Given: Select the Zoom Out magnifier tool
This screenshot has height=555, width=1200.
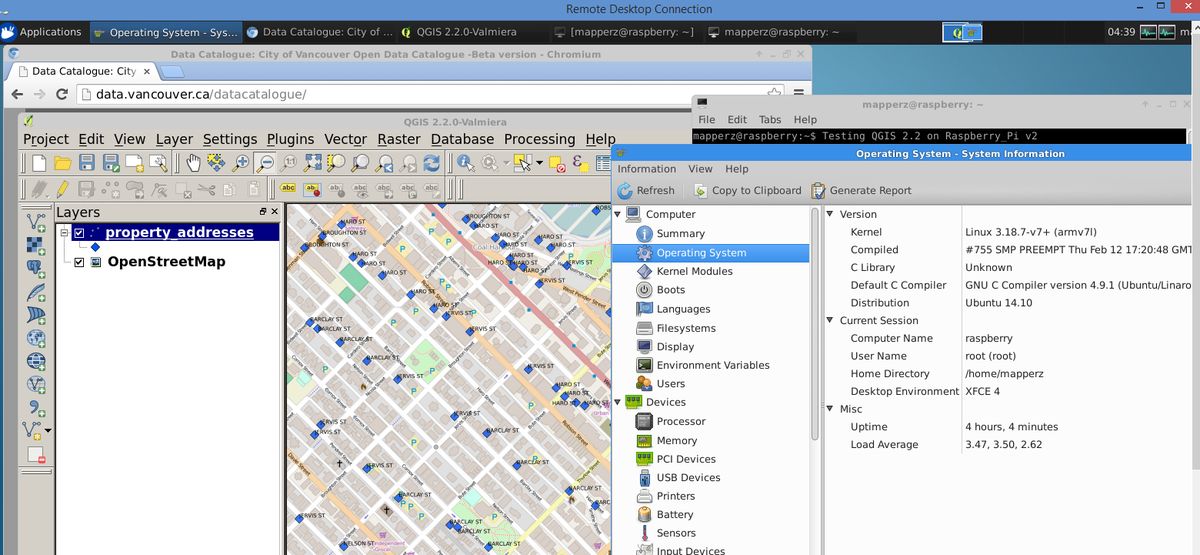Looking at the screenshot, I should click(x=265, y=162).
